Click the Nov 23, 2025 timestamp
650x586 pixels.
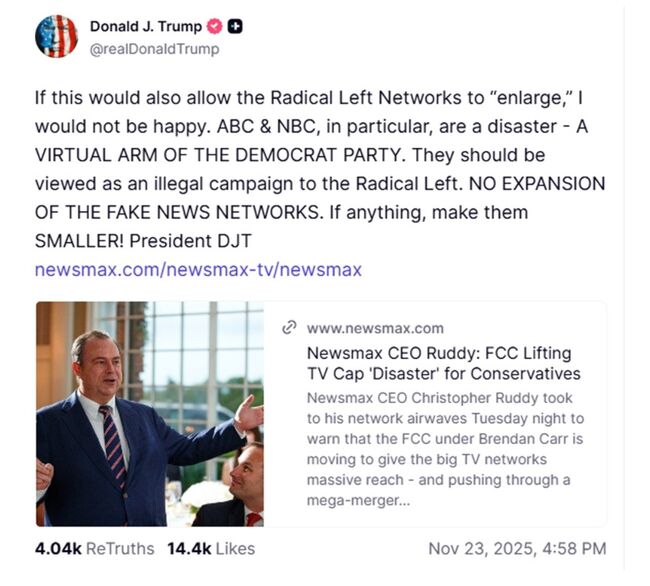[517, 548]
